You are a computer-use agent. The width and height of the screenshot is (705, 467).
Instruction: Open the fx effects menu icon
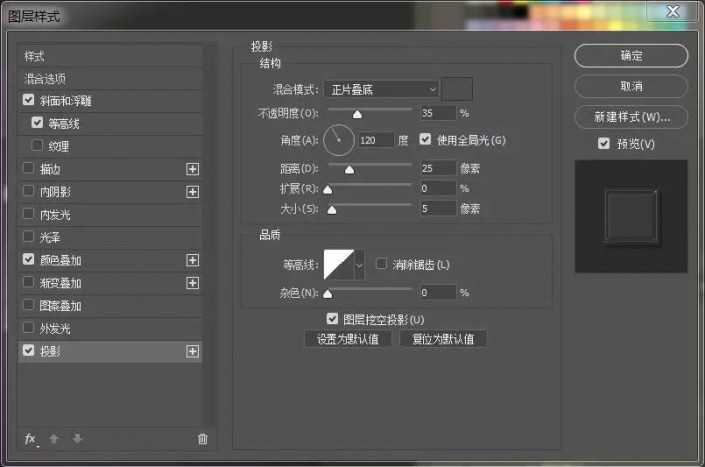point(30,438)
